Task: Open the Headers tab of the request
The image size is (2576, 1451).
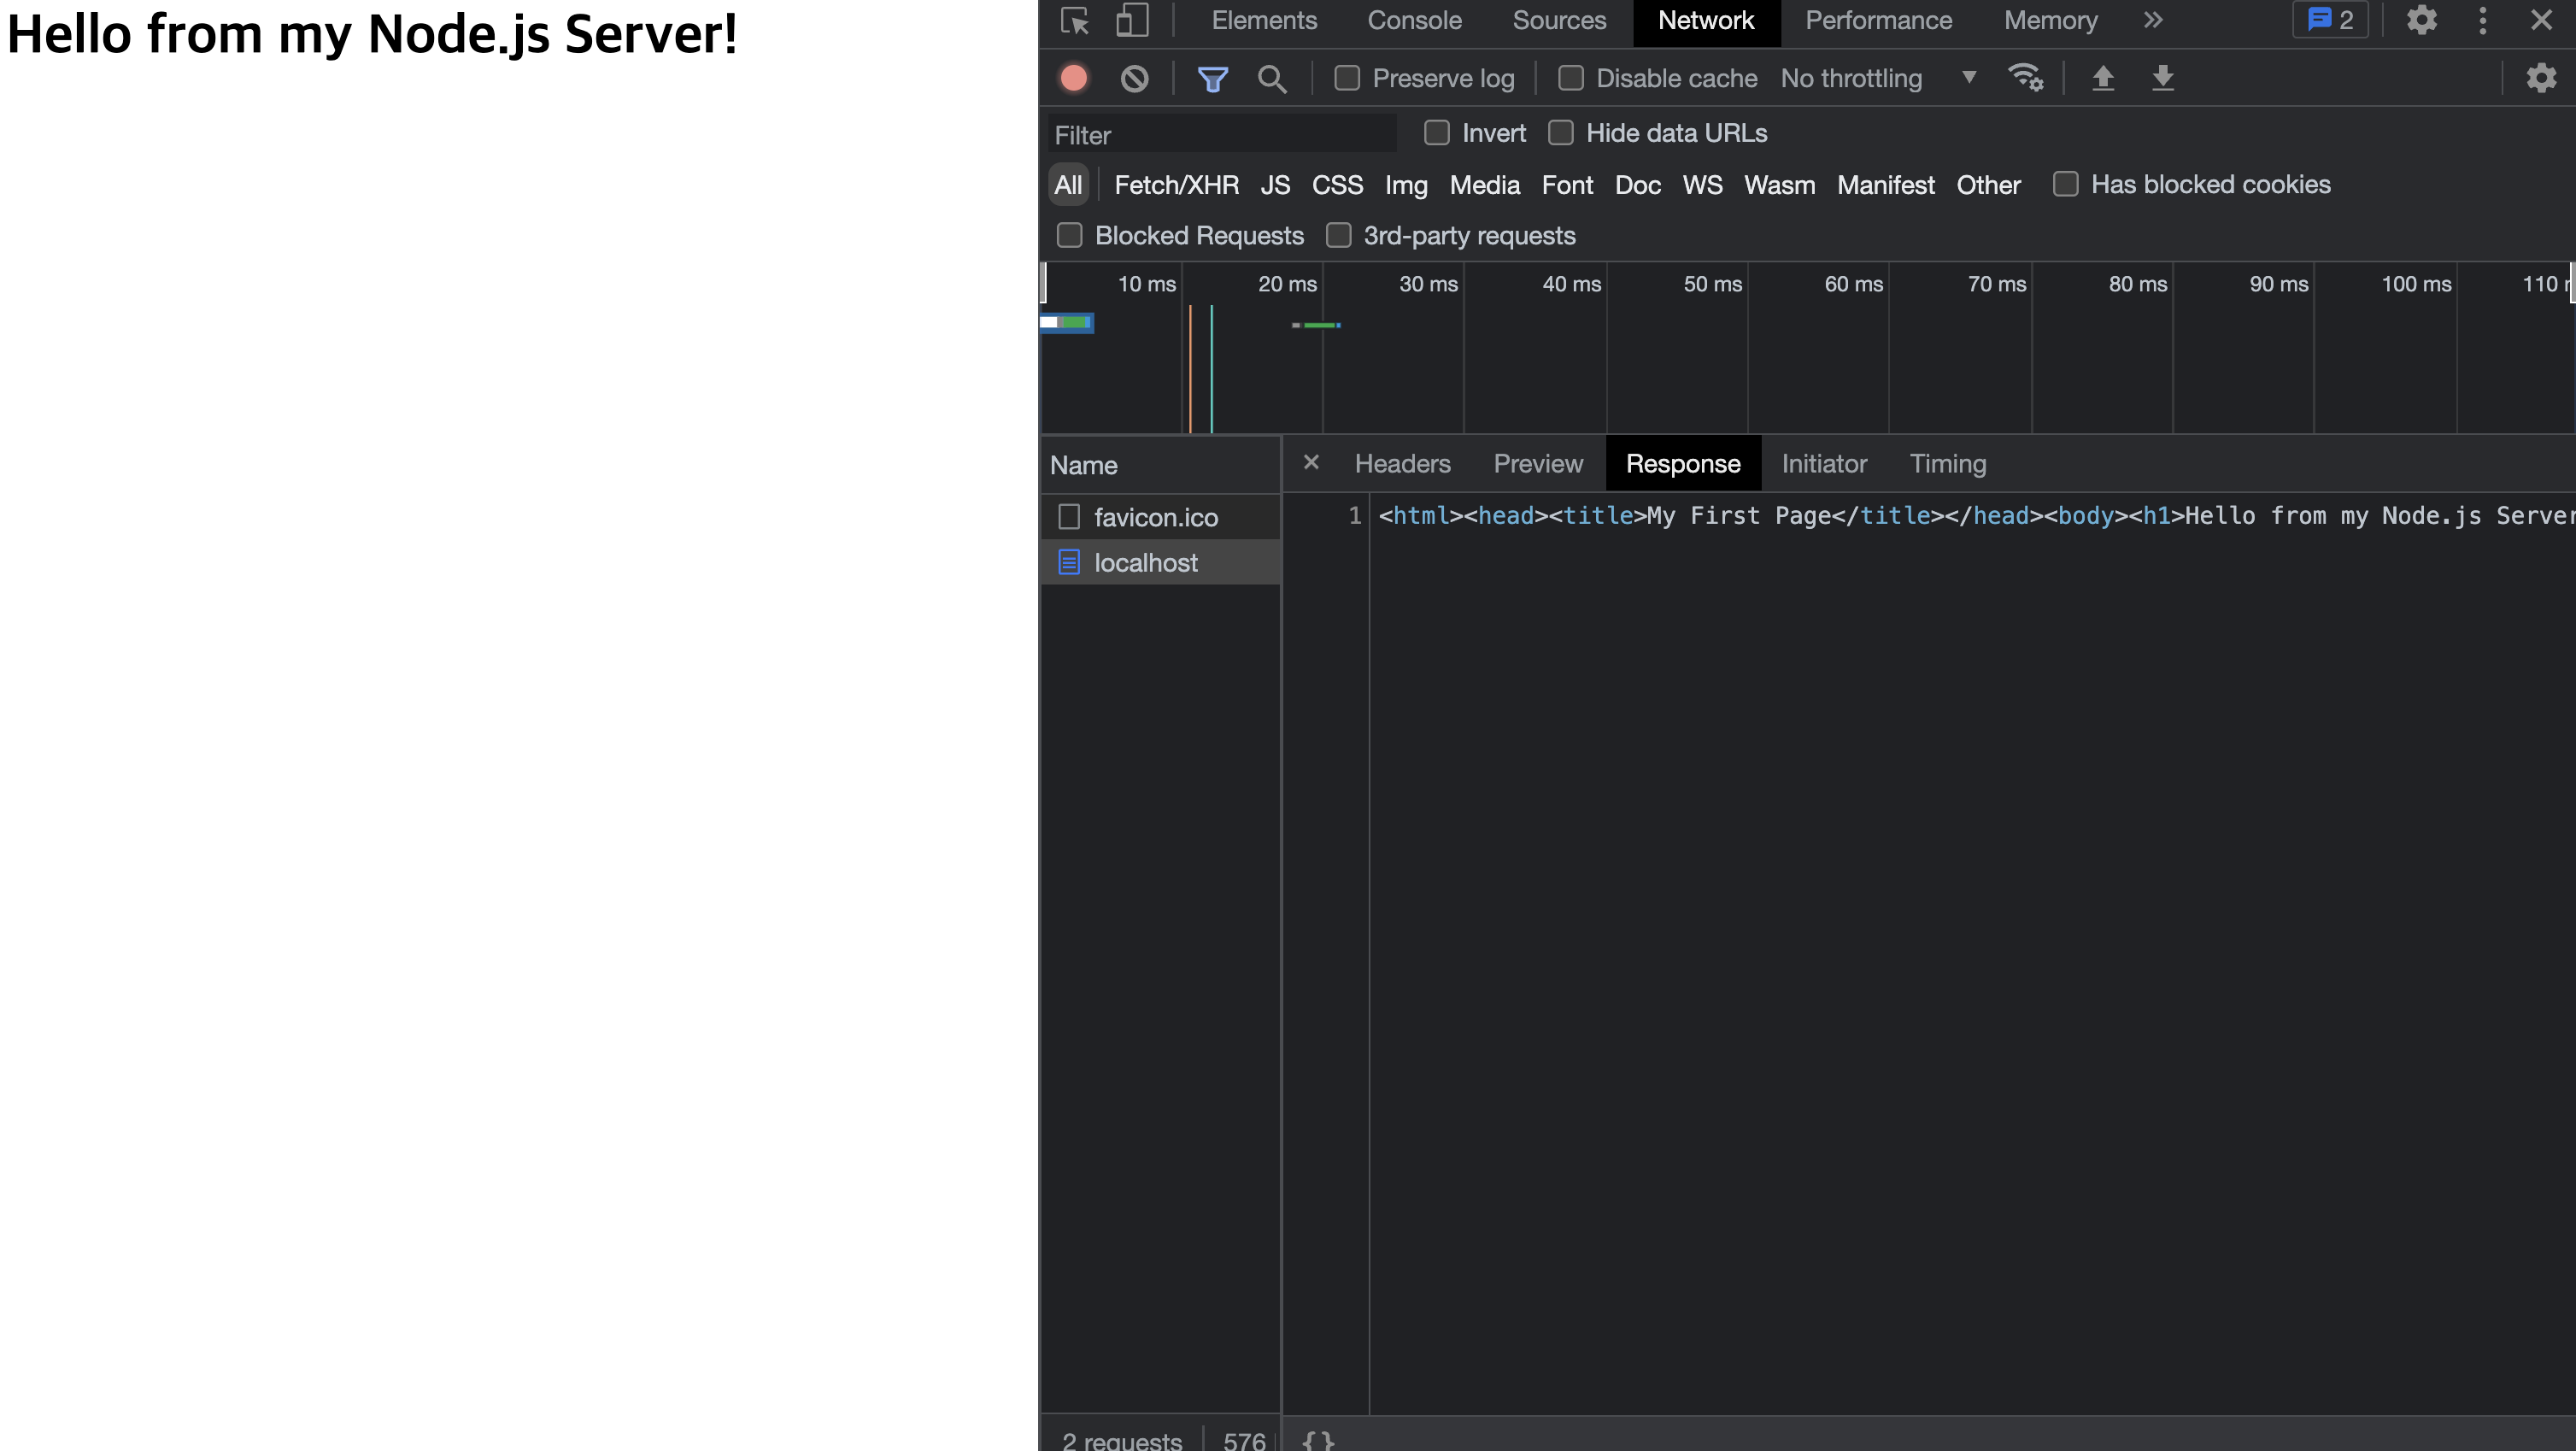Action: point(1402,464)
